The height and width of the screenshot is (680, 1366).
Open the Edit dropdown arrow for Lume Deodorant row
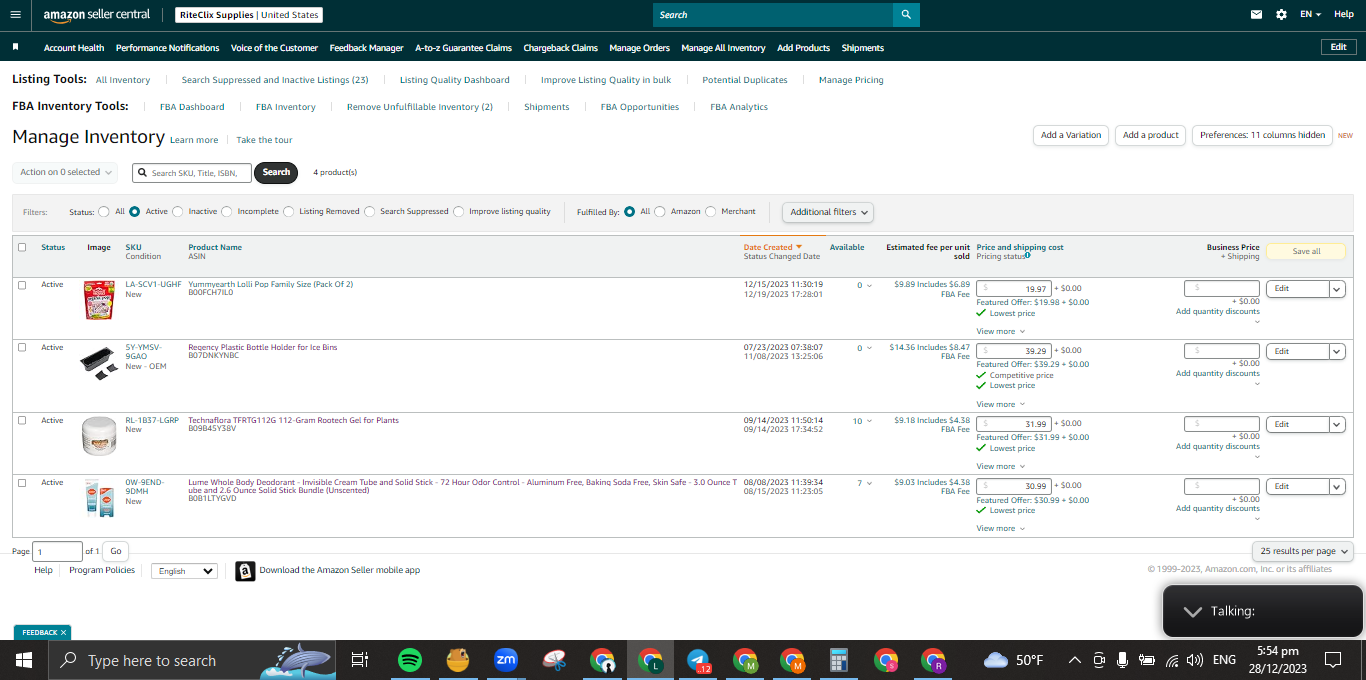point(1337,487)
